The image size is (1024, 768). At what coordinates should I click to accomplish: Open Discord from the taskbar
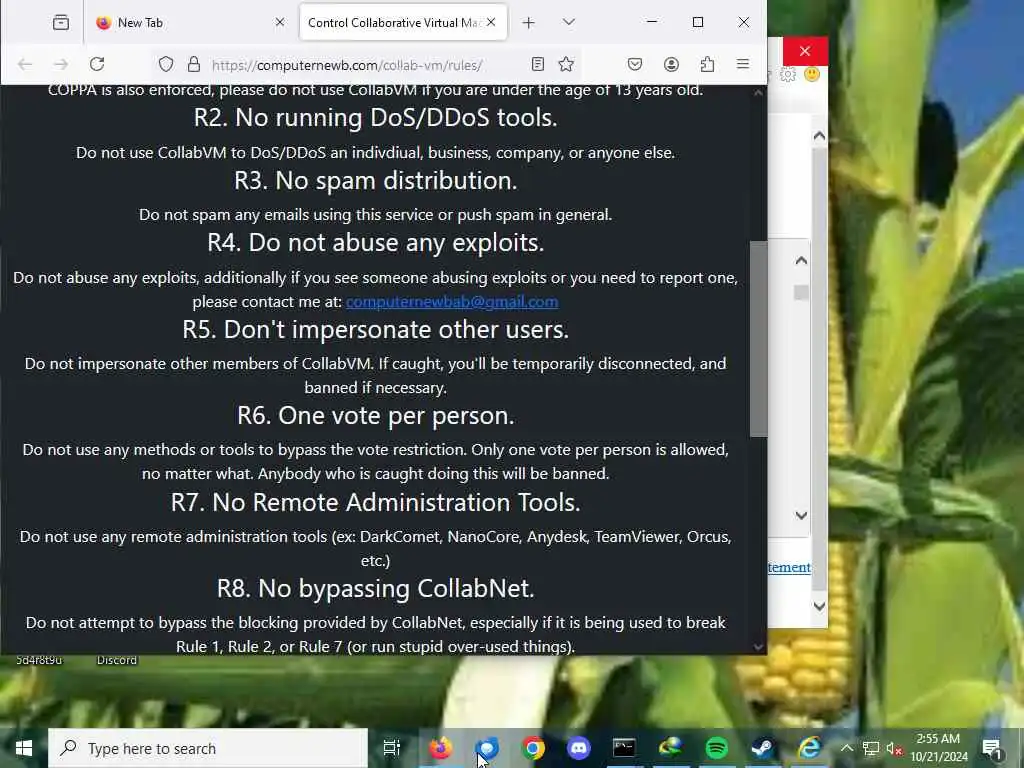pos(579,748)
